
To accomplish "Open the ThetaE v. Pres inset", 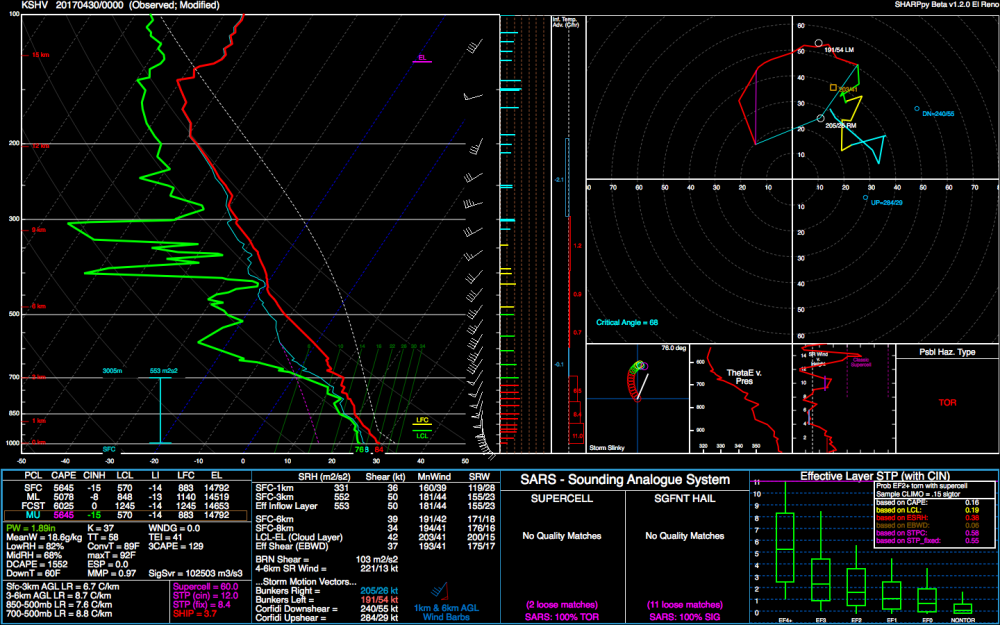I will coord(740,399).
